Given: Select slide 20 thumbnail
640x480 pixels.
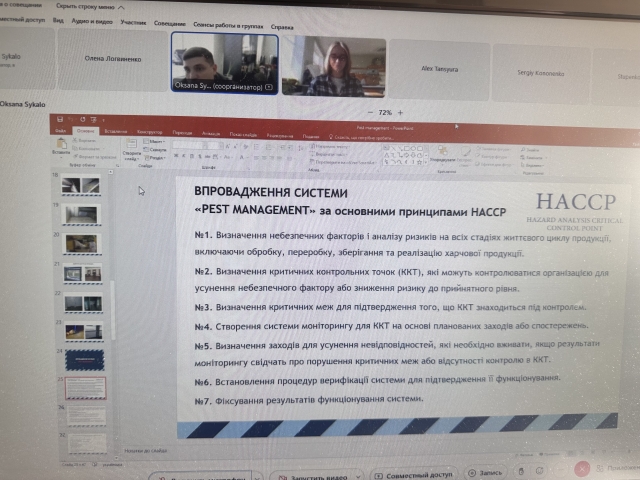Looking at the screenshot, I should pos(82,244).
